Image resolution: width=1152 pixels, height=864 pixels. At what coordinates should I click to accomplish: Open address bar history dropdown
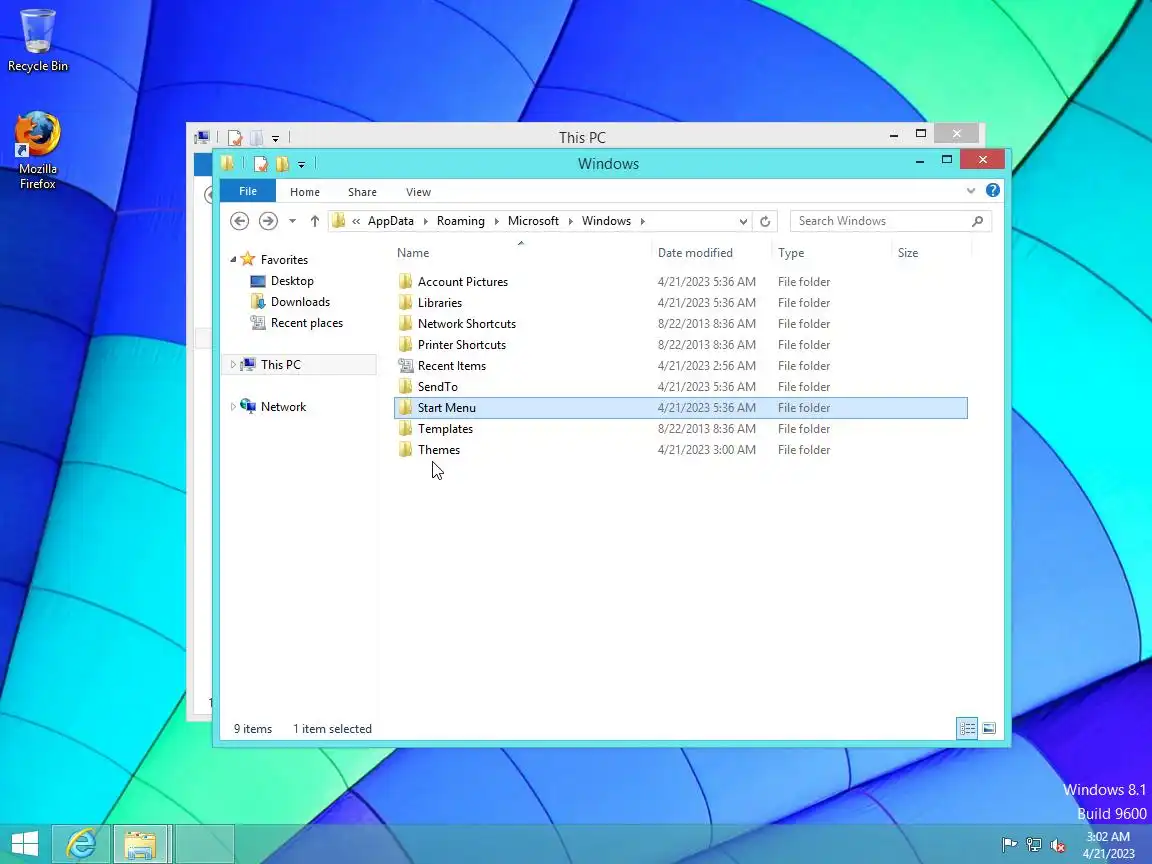pyautogui.click(x=743, y=221)
